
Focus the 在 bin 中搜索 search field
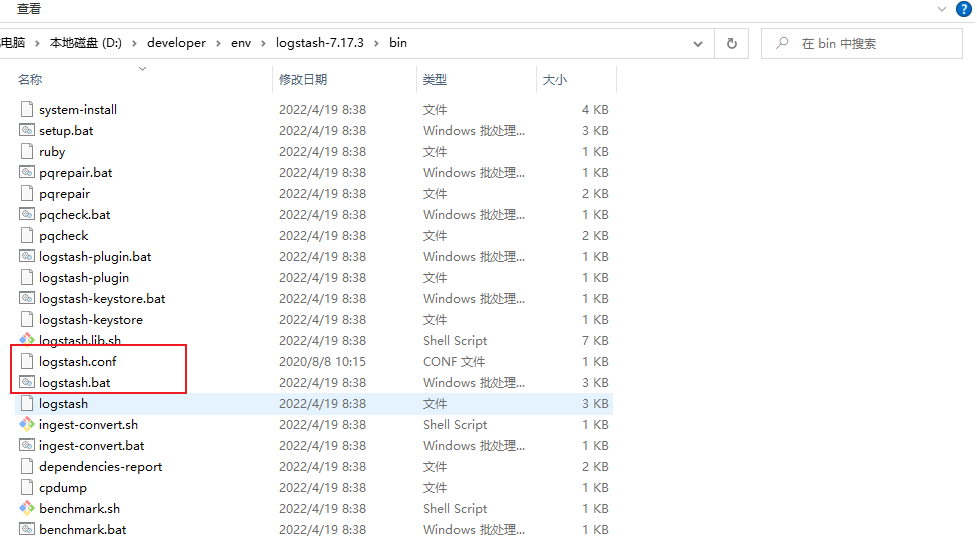pyautogui.click(x=862, y=44)
